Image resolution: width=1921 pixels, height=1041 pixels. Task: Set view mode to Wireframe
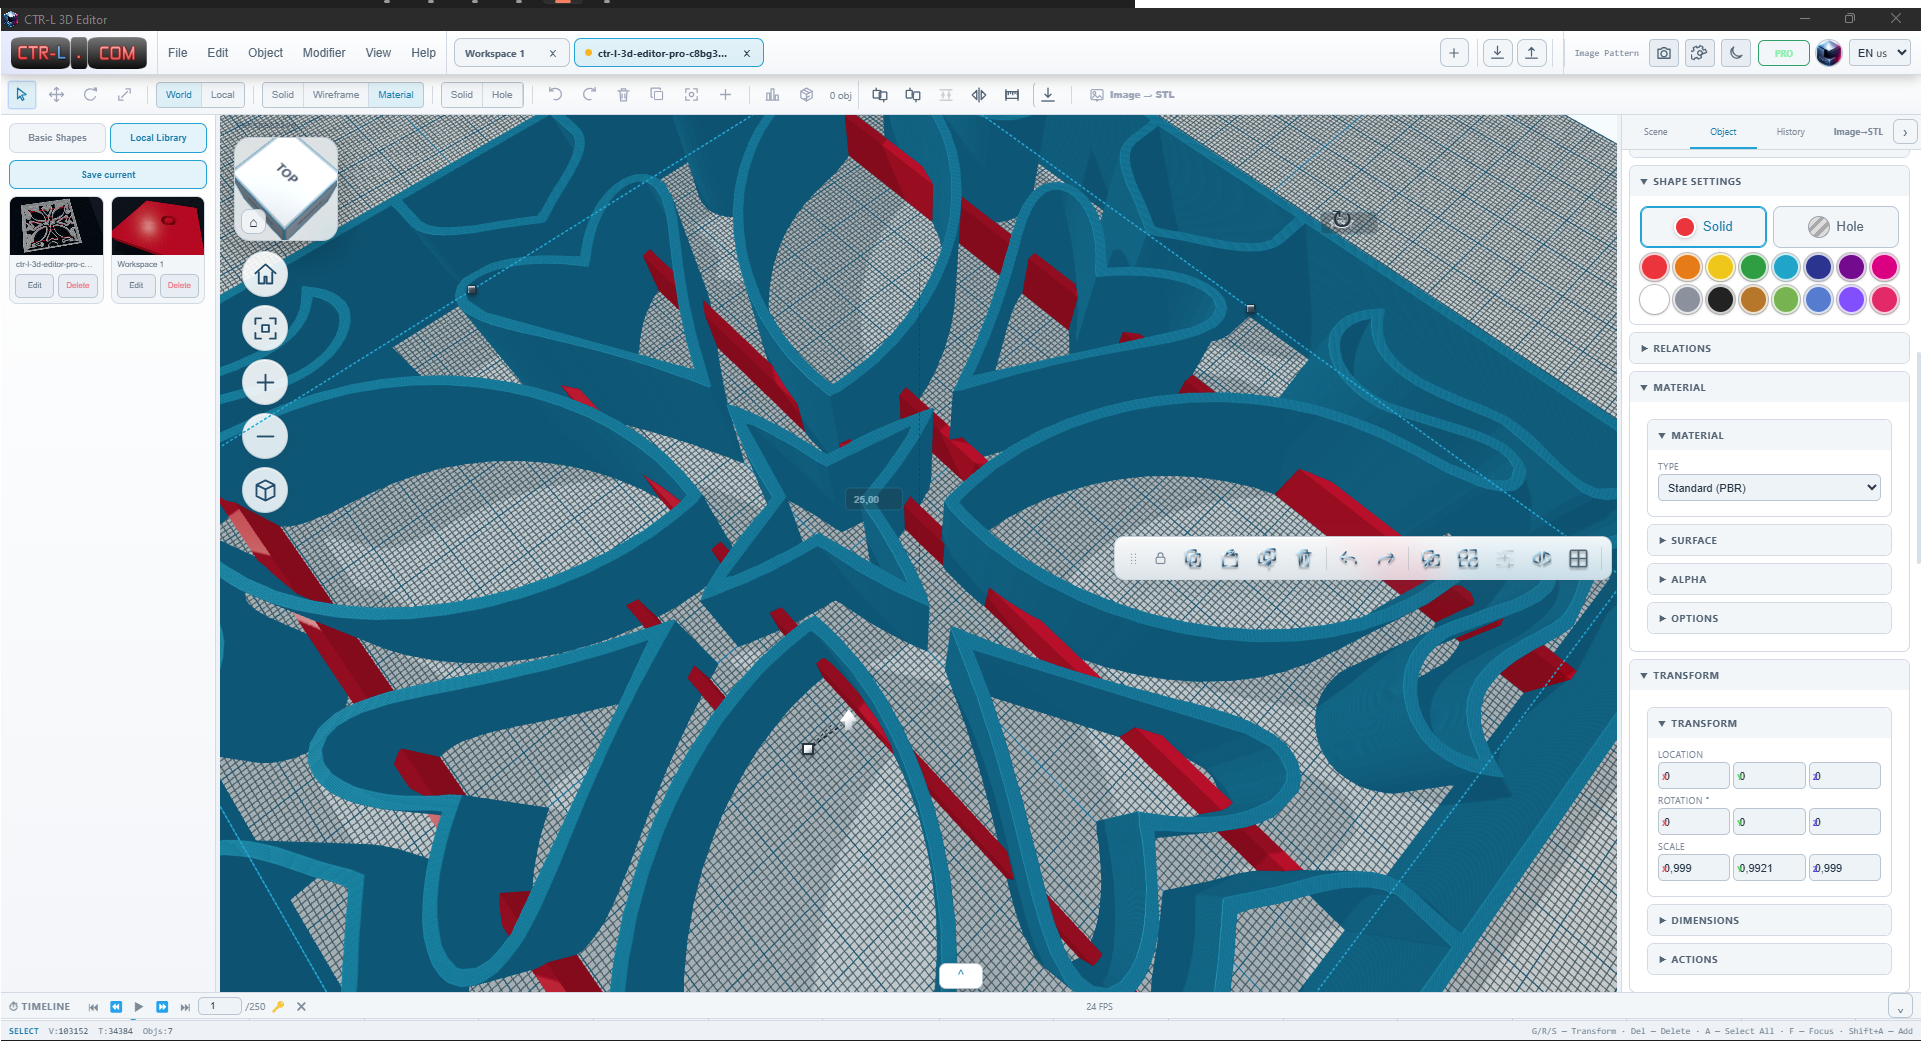(x=336, y=95)
